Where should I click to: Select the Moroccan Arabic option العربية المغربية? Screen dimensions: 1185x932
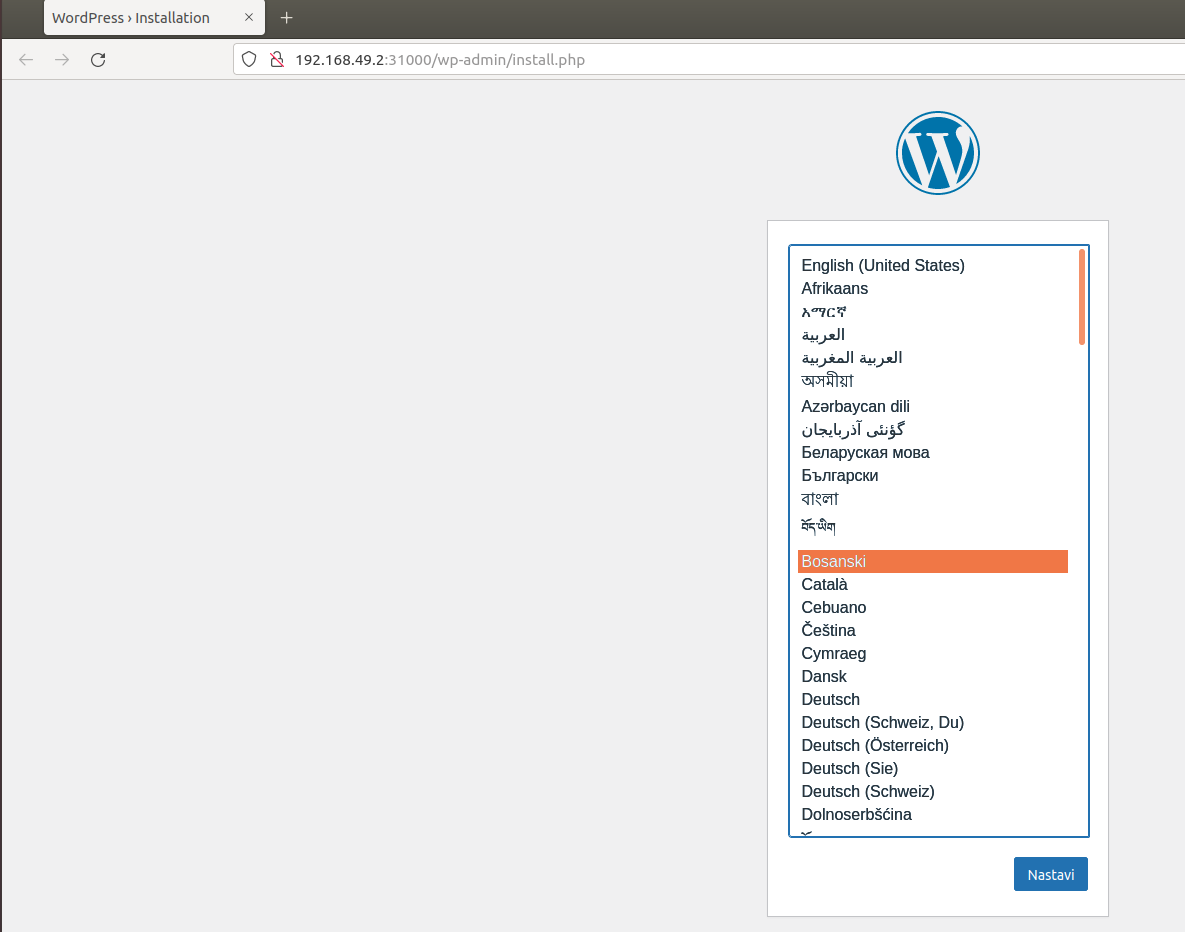point(933,358)
